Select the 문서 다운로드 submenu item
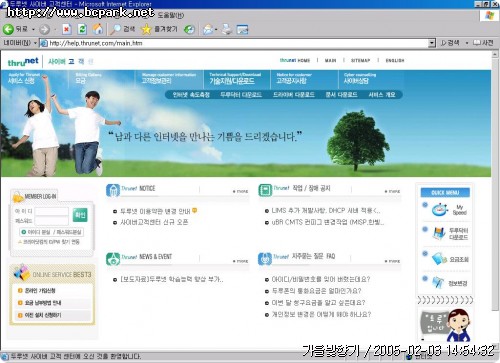The width and height of the screenshot is (500, 363). click(x=341, y=95)
